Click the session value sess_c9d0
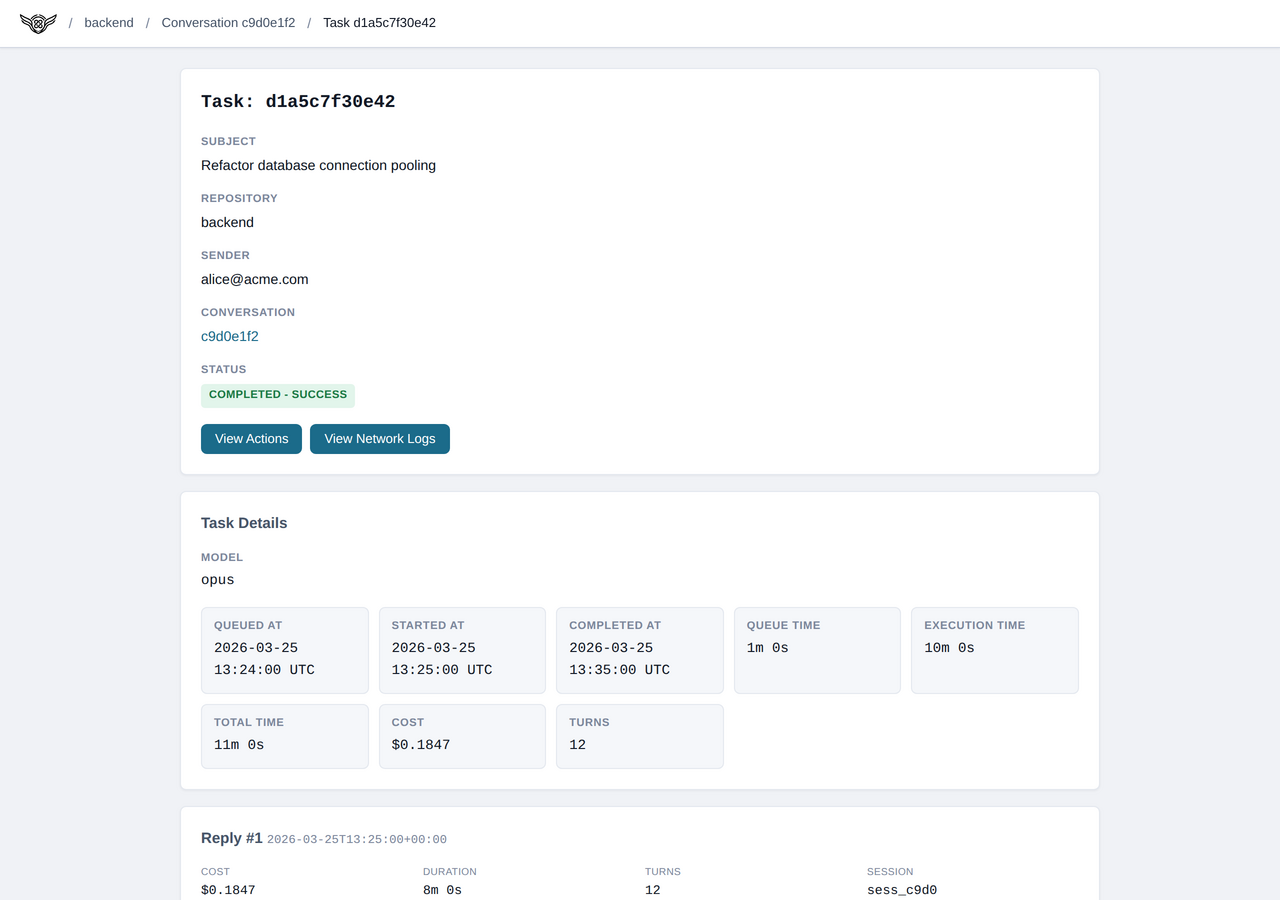Viewport: 1280px width, 900px height. [x=902, y=890]
